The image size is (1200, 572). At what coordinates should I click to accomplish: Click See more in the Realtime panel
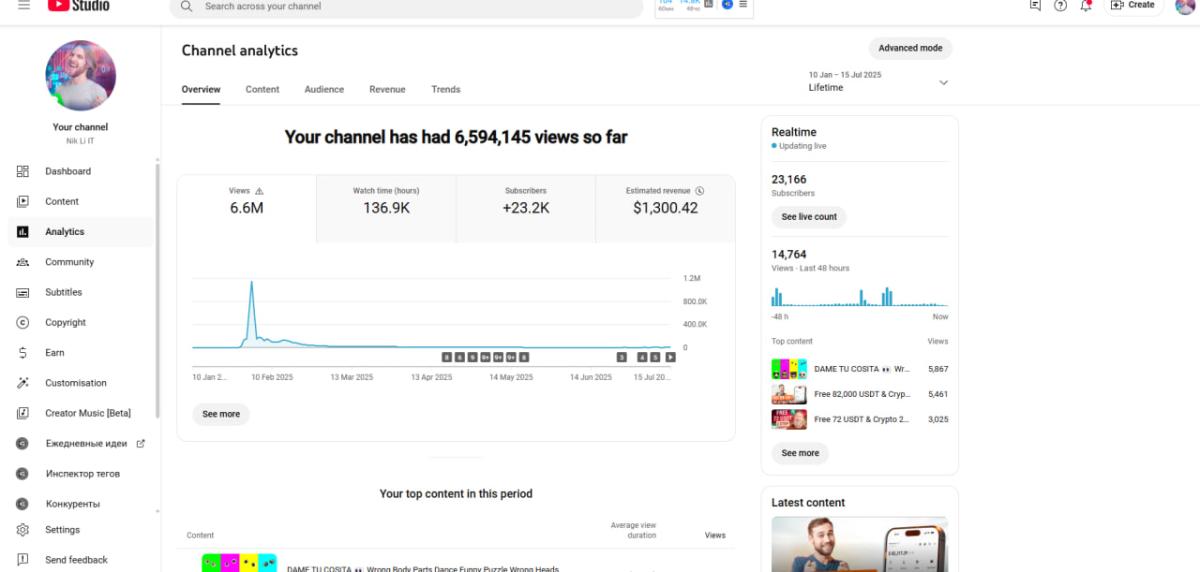(800, 453)
